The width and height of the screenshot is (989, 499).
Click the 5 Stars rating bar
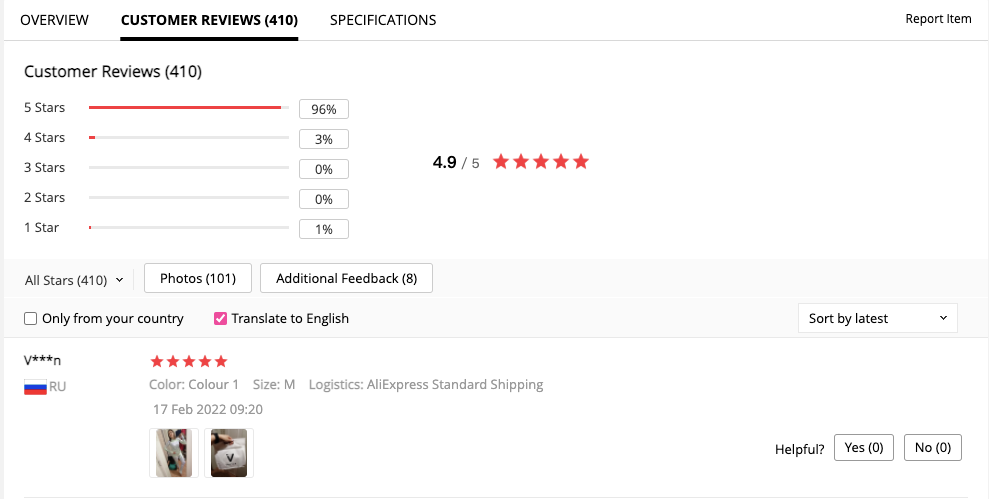click(x=188, y=108)
